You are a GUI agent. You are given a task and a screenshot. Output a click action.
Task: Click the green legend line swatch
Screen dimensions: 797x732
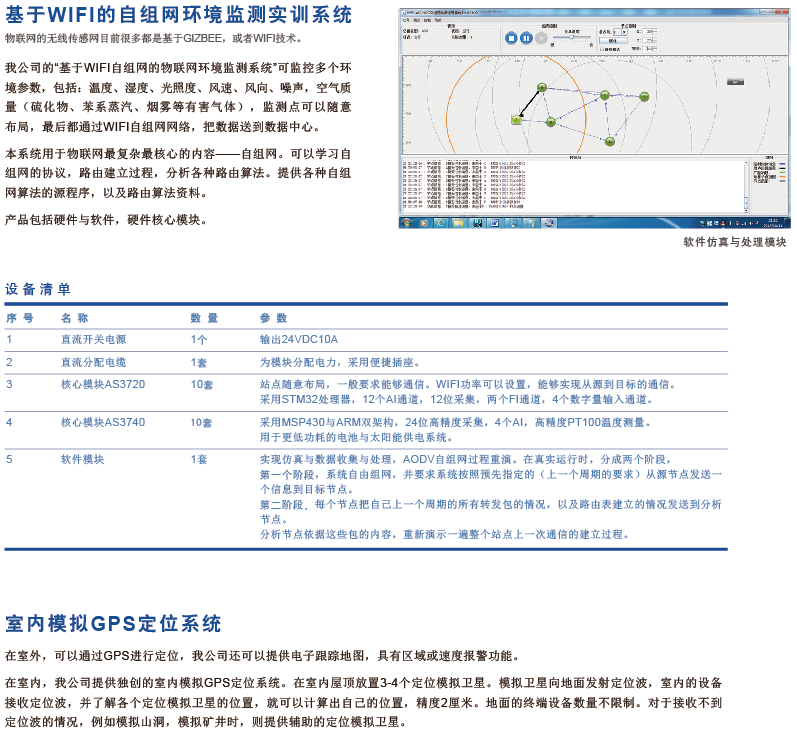coord(782,172)
